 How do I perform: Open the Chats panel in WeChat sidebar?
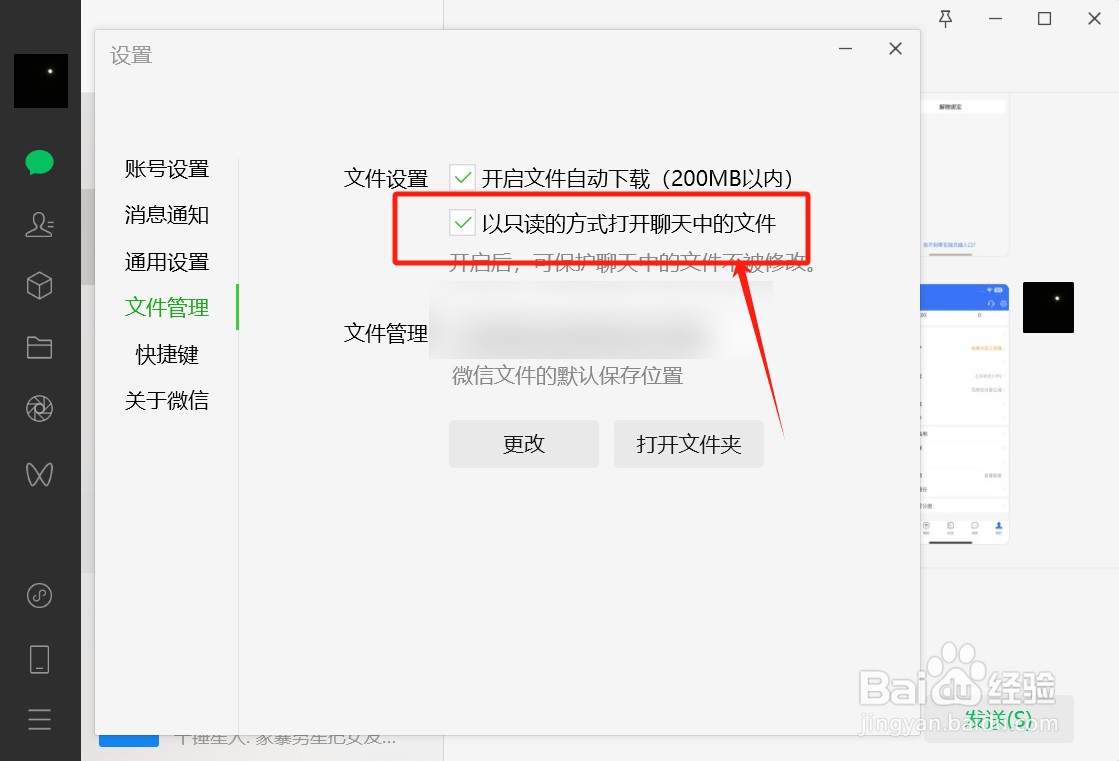pyautogui.click(x=39, y=161)
